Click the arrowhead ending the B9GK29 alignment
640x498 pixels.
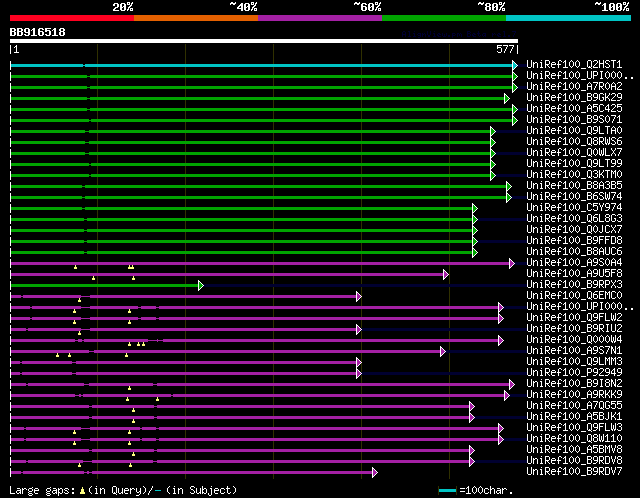pyautogui.click(x=507, y=98)
